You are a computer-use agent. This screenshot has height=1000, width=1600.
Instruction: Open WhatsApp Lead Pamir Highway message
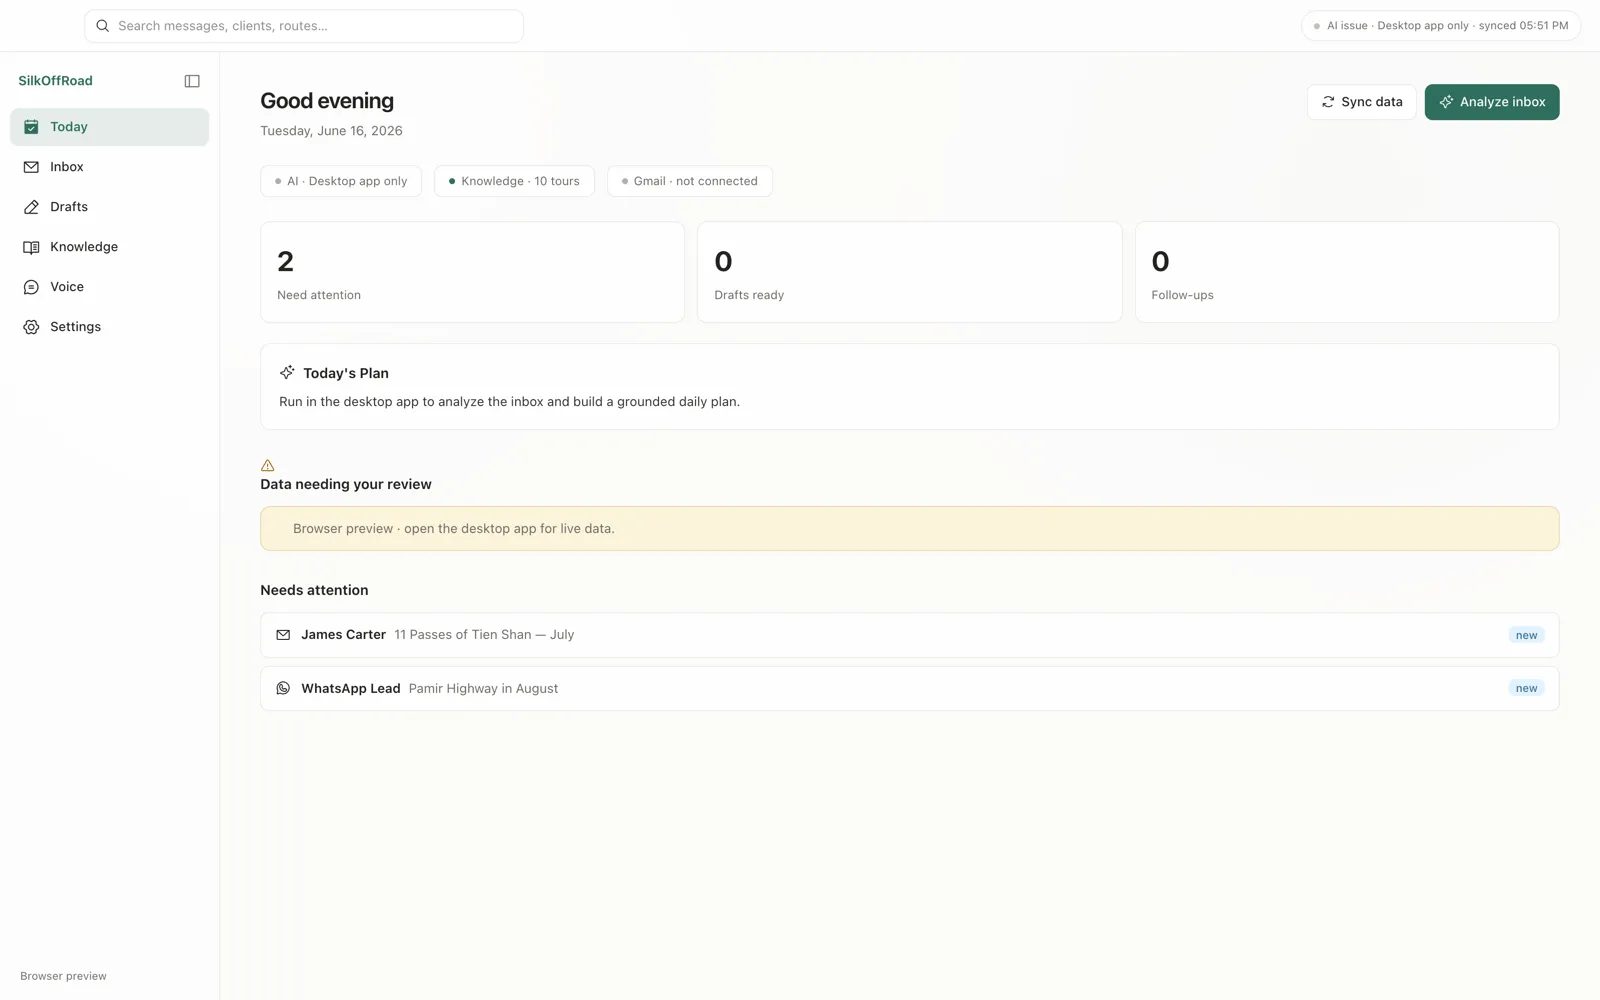(909, 688)
